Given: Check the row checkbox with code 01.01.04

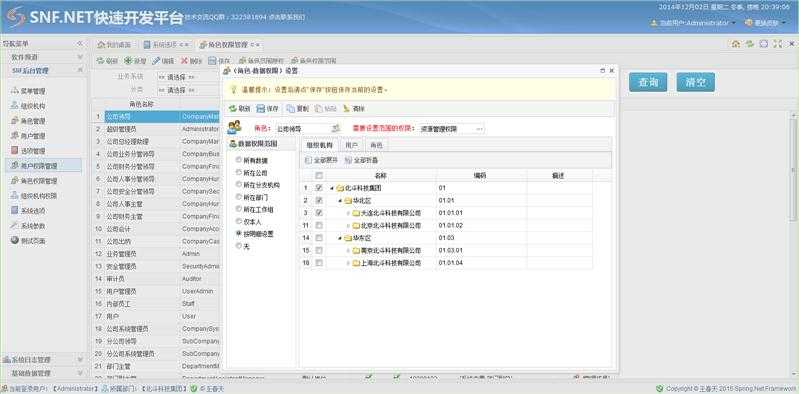Looking at the screenshot, I should 319,262.
